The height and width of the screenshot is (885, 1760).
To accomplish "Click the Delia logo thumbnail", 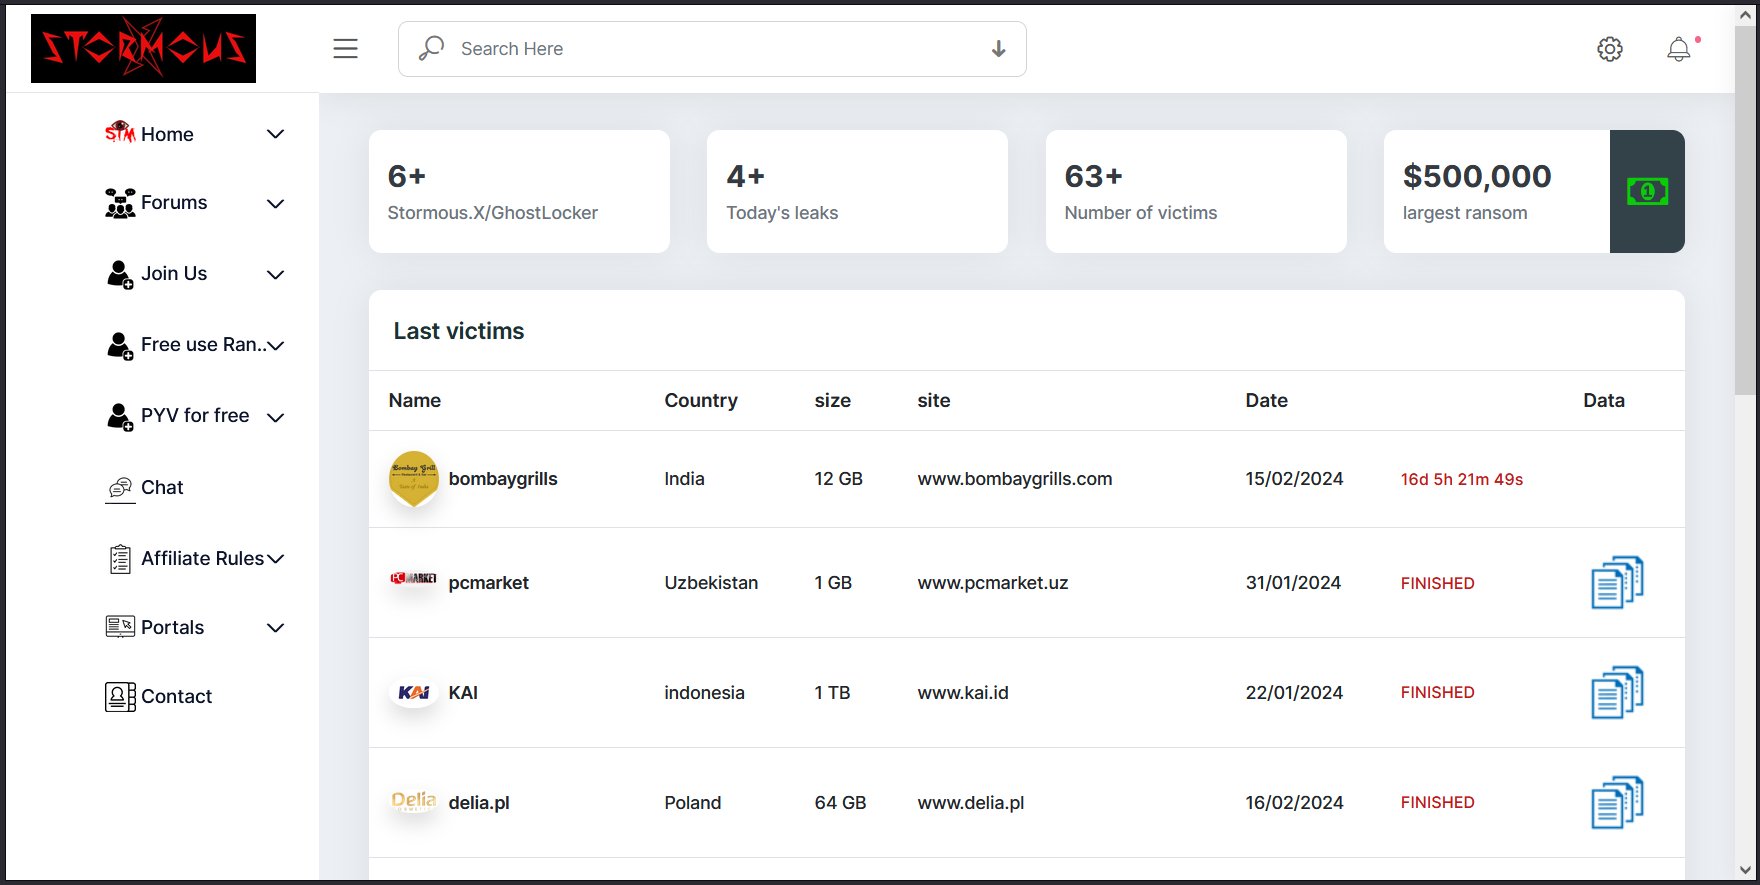I will point(413,801).
